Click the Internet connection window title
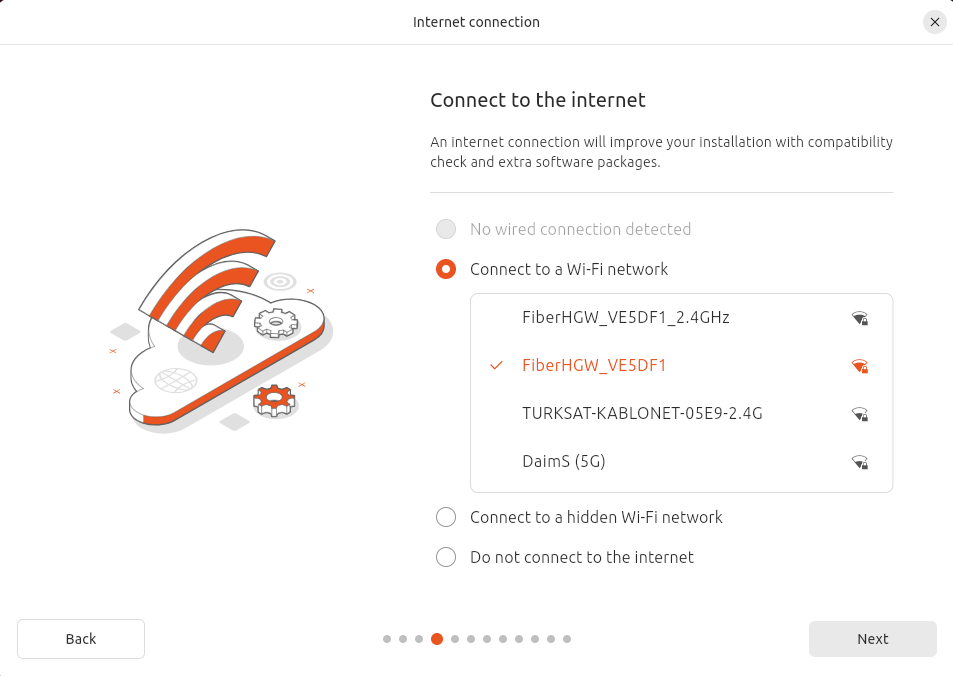Viewport: 953px width, 676px height. [476, 22]
